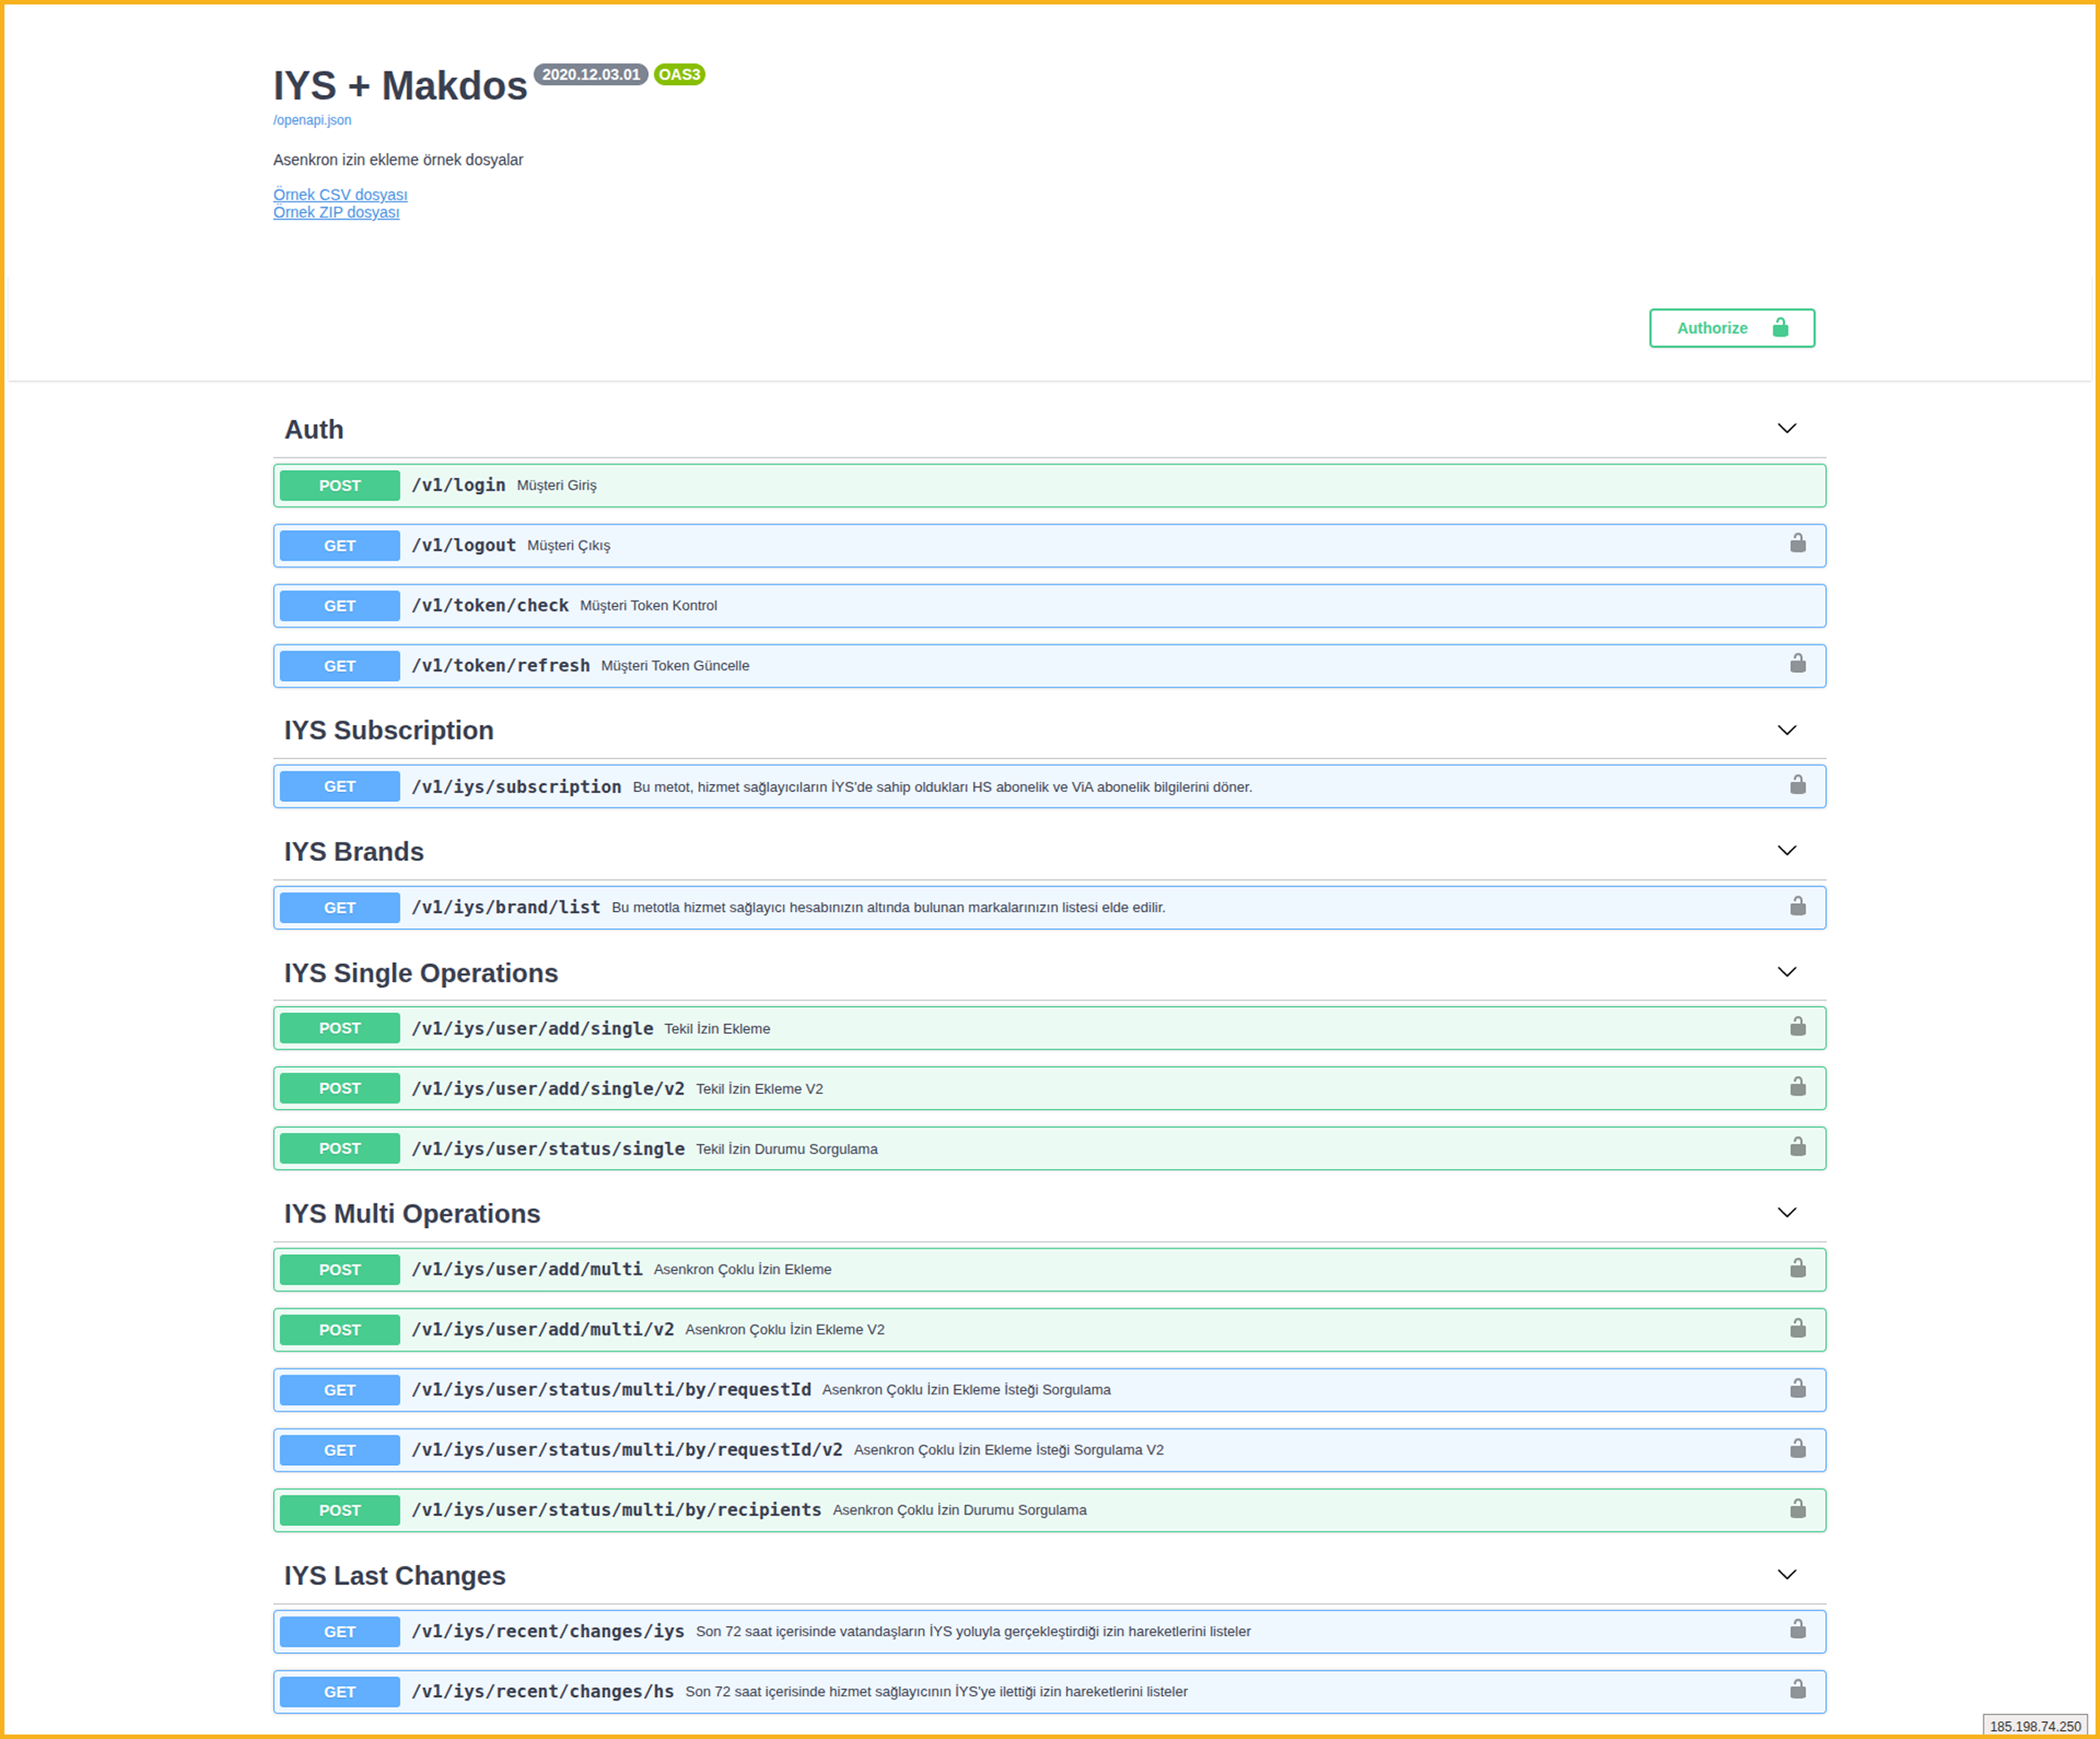Image resolution: width=2100 pixels, height=1739 pixels.
Task: Click the lock icon on /v1/logout row
Action: pos(1797,544)
